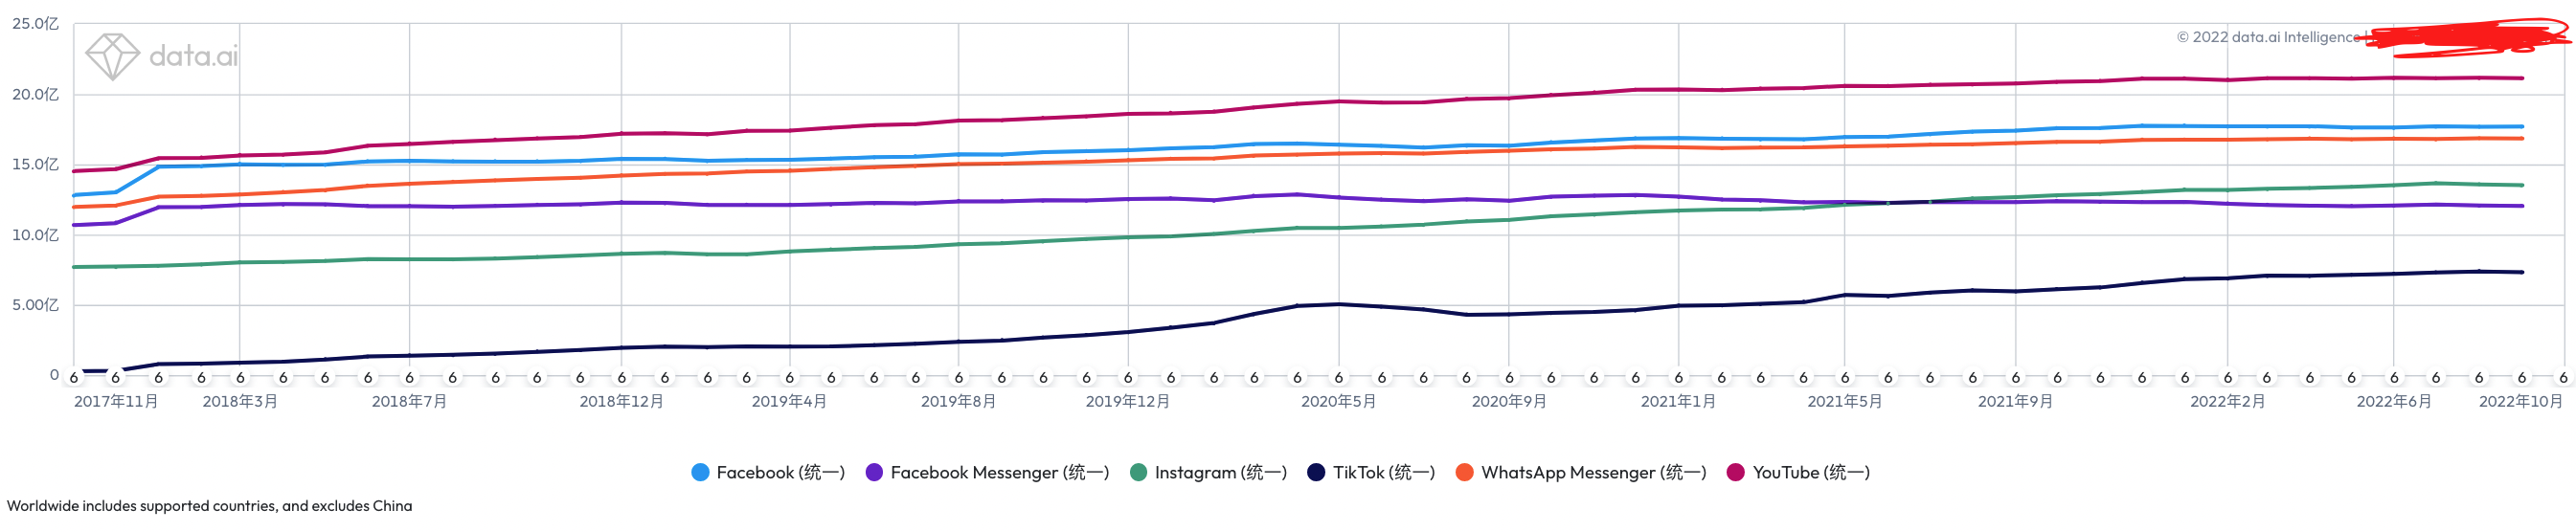Click the data.ai watermark text
This screenshot has width=2576, height=532.
click(x=194, y=56)
